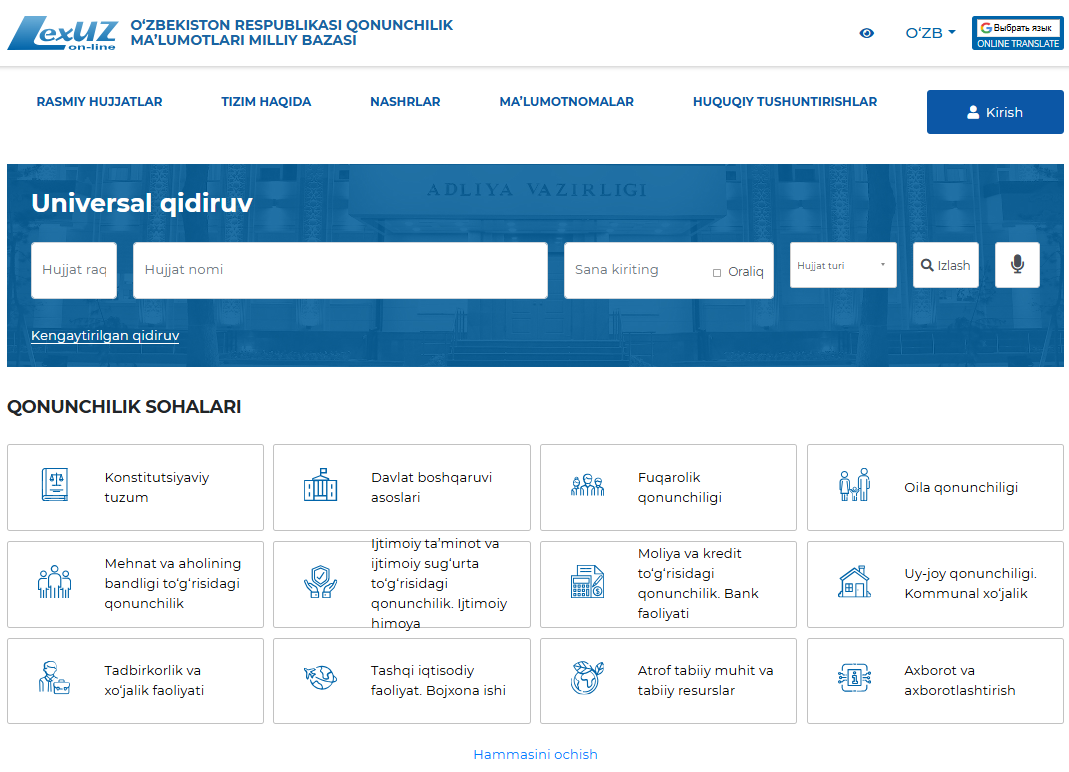This screenshot has width=1069, height=772.
Task: Enable the Oraliq date range checkbox
Action: [717, 272]
